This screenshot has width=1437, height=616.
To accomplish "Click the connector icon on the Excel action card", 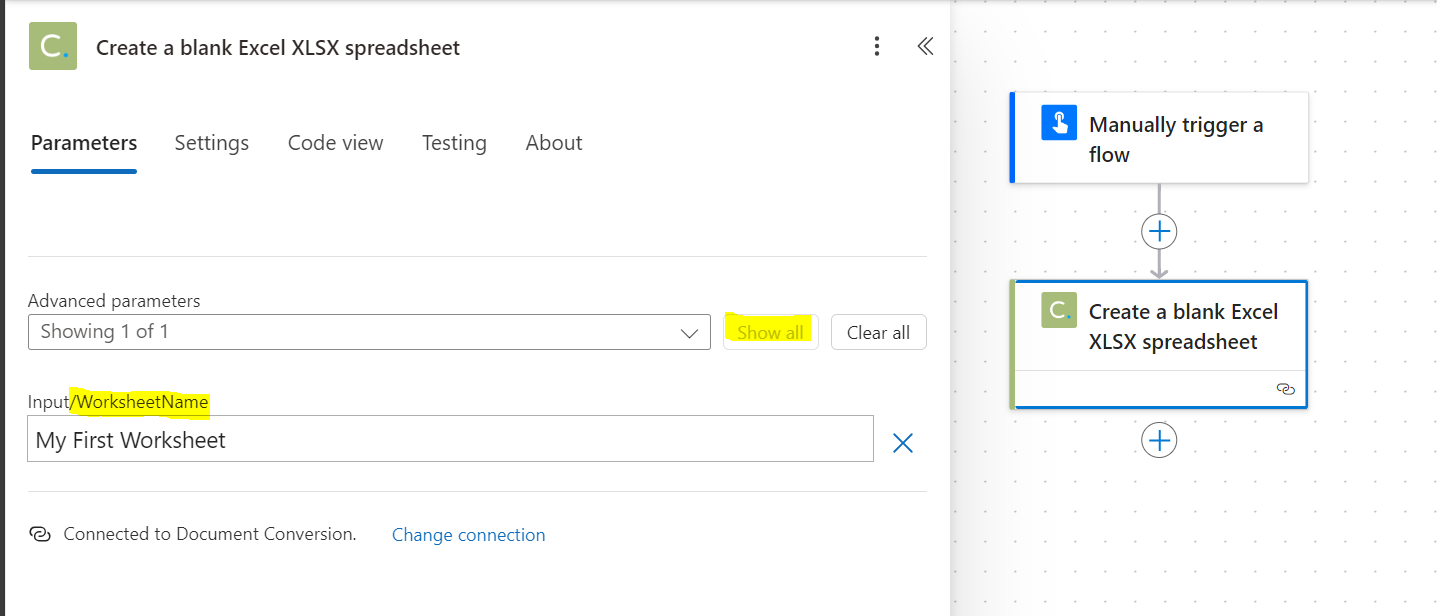I will [x=1058, y=310].
